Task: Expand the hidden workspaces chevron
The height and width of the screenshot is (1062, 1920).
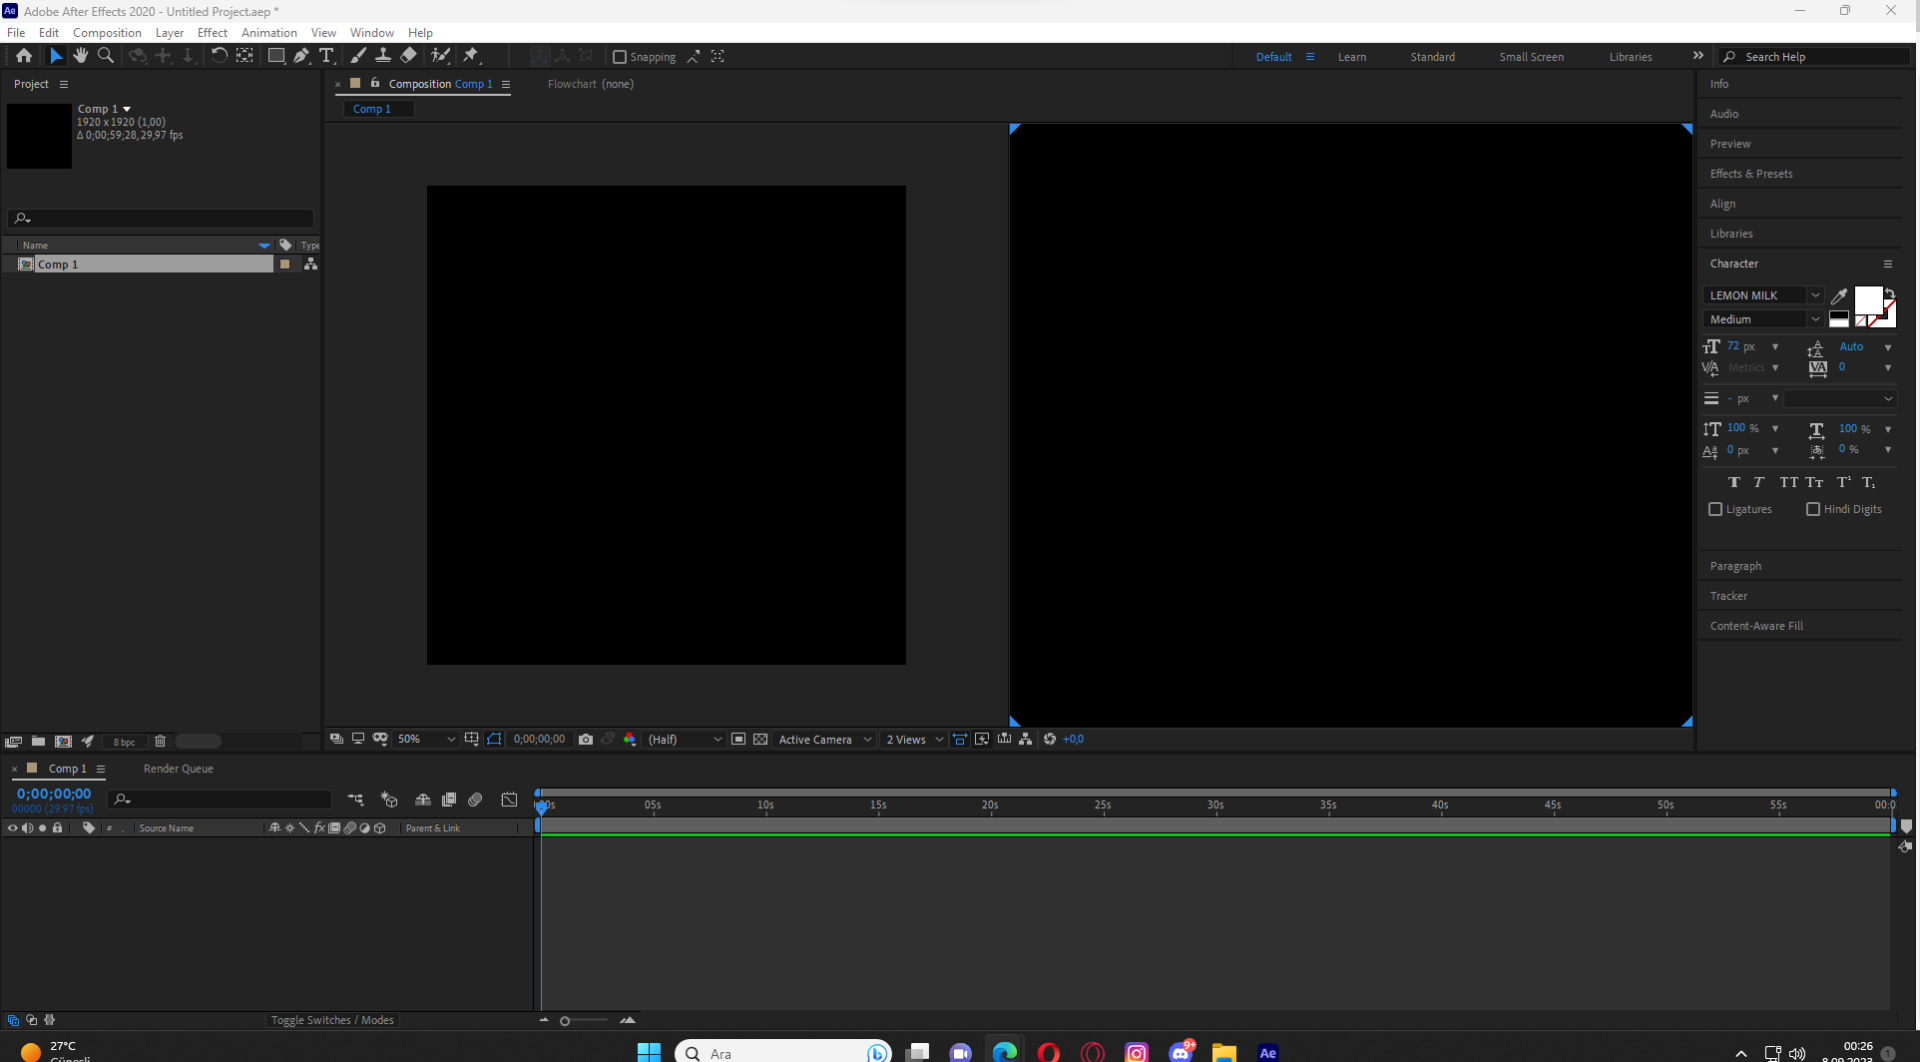Action: [1698, 56]
